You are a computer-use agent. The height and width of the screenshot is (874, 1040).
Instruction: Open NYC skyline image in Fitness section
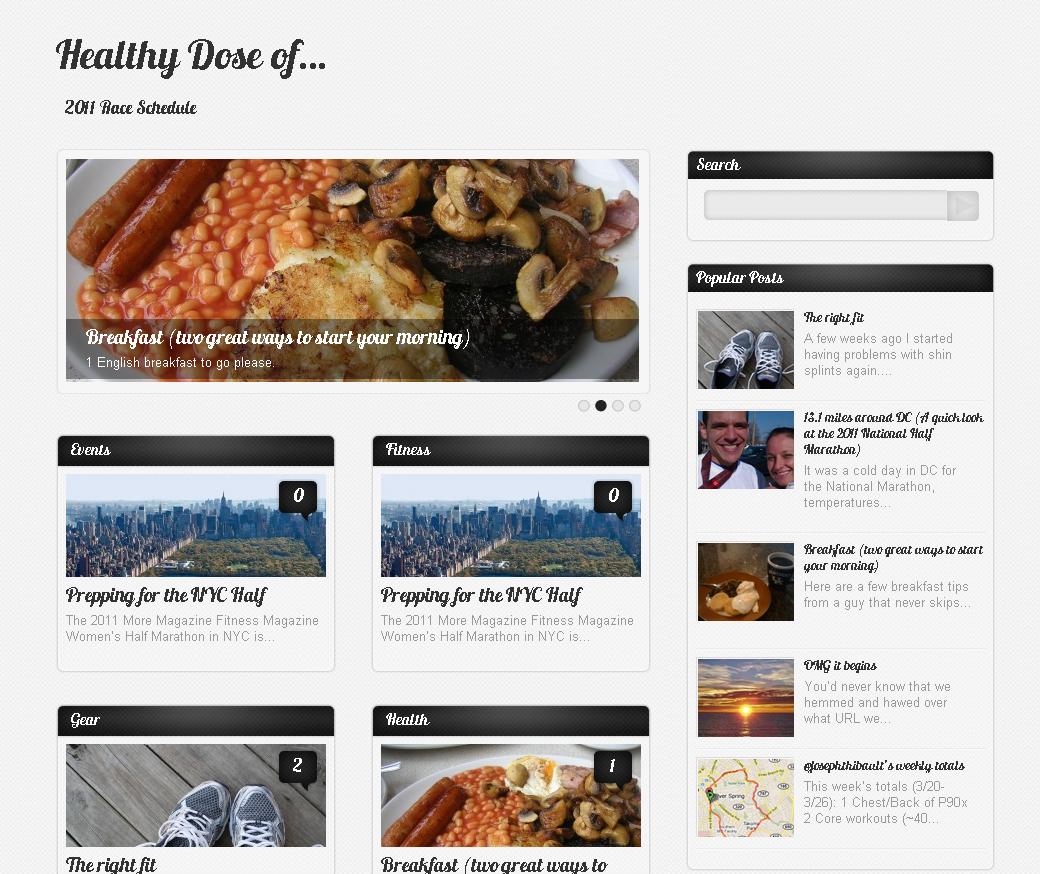511,525
